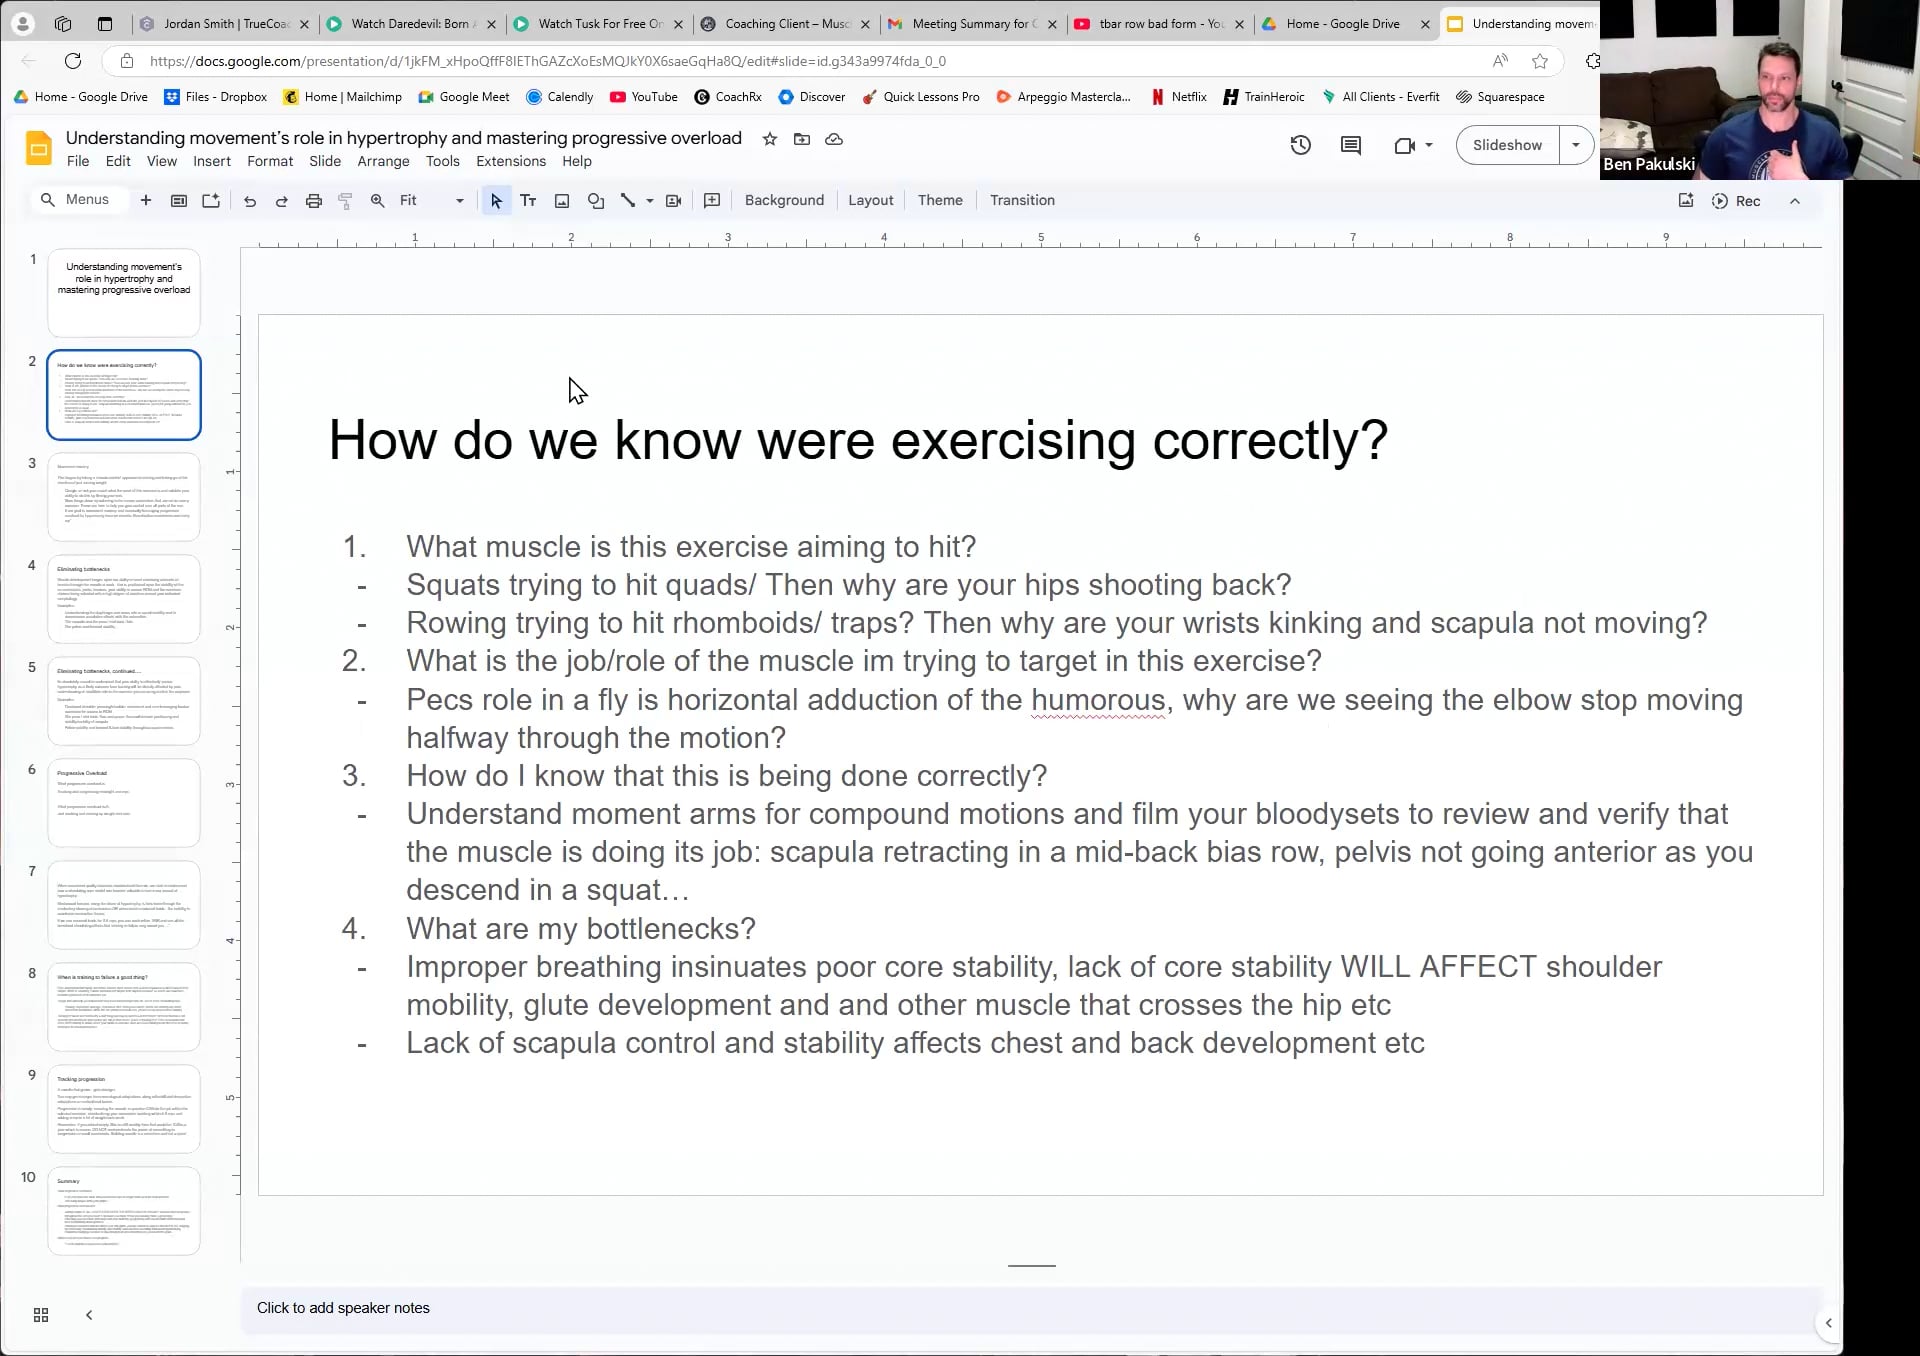The height and width of the screenshot is (1356, 1920).
Task: Close the Home - Google Drive tab
Action: coord(1426,24)
